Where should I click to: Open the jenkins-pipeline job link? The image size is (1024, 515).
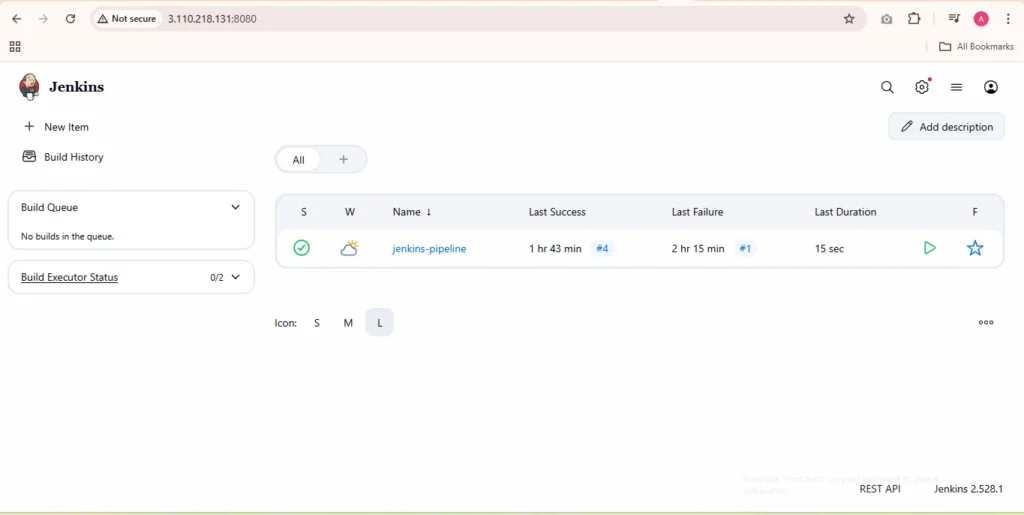[x=429, y=249]
